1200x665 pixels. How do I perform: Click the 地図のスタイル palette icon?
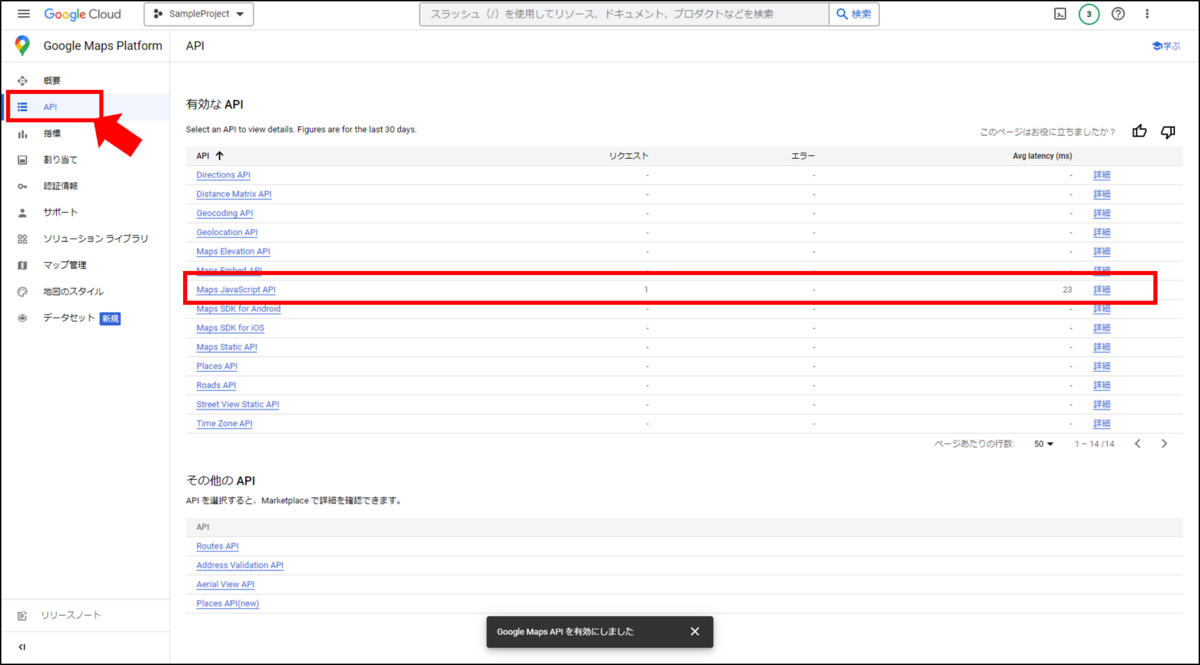click(22, 292)
